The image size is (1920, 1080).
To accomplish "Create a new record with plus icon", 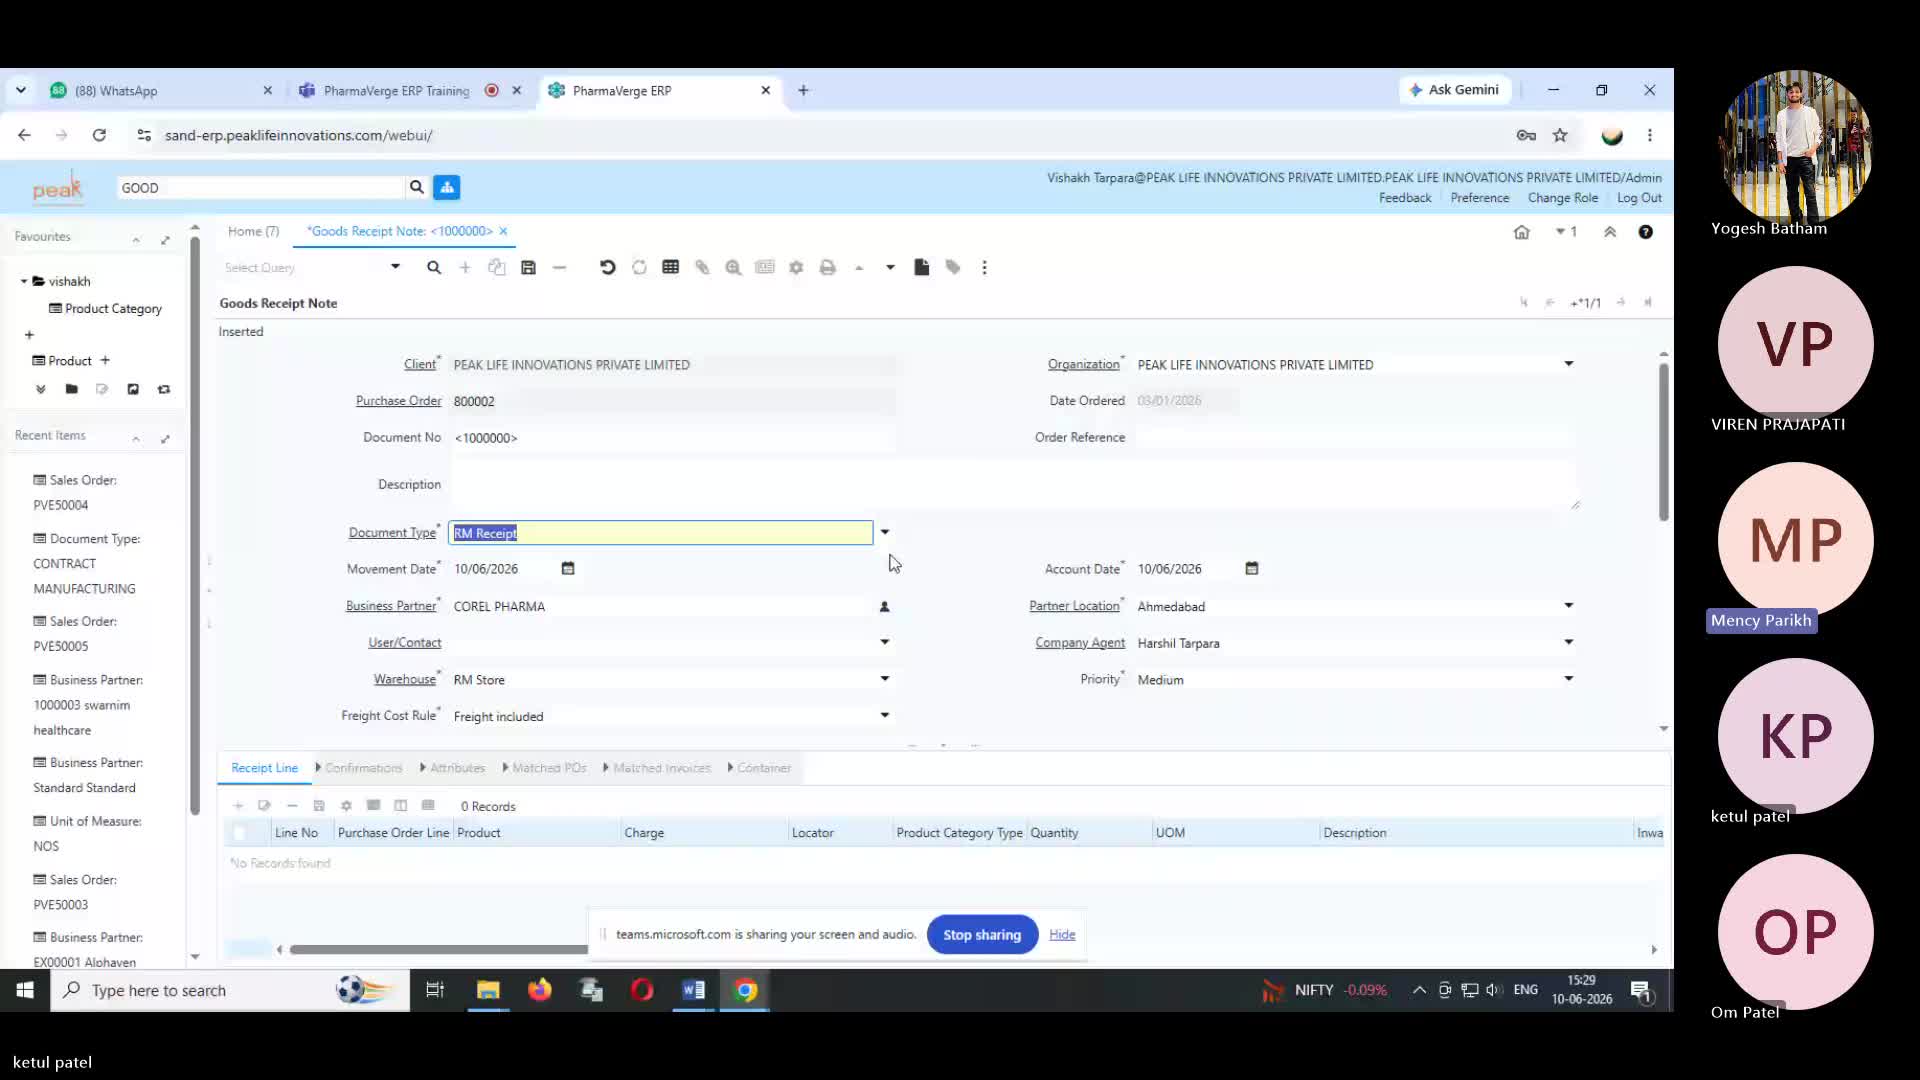I will coord(465,267).
